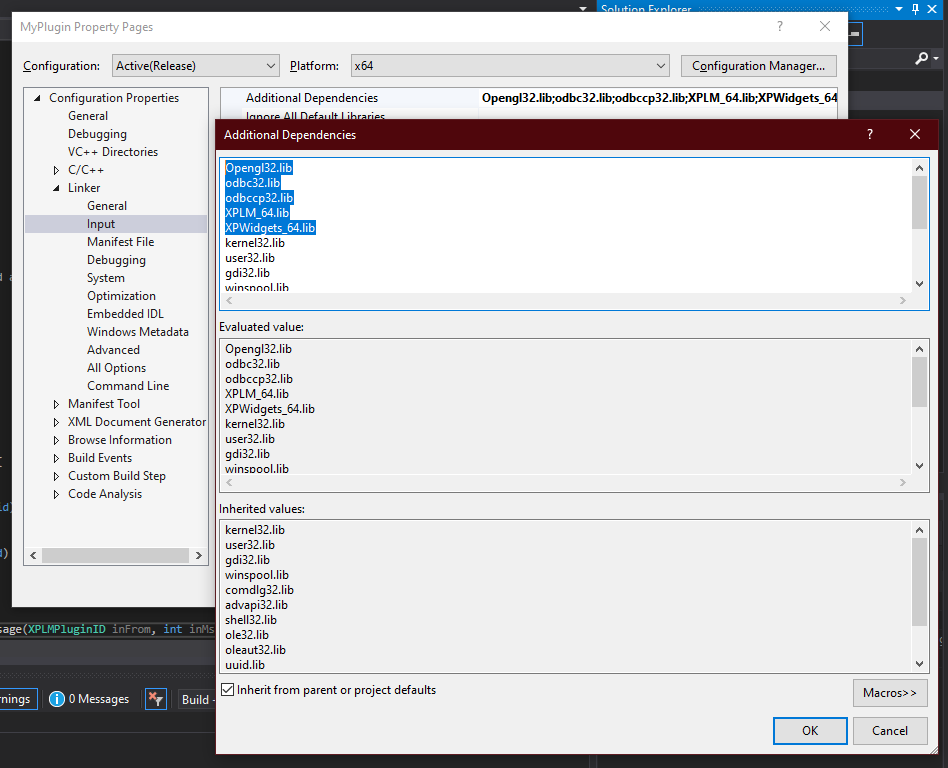
Task: Collapse the Linker tree node
Action: tap(57, 188)
